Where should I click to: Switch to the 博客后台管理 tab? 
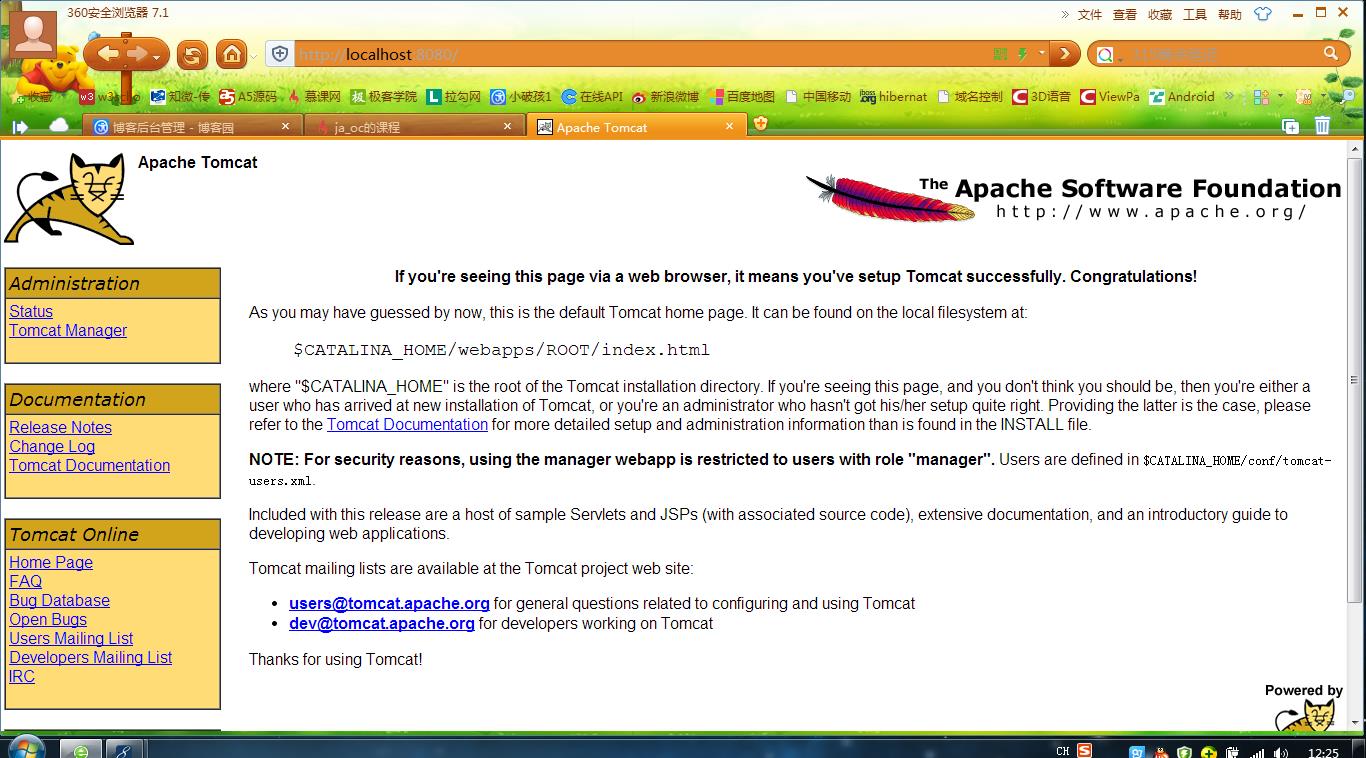(x=193, y=127)
